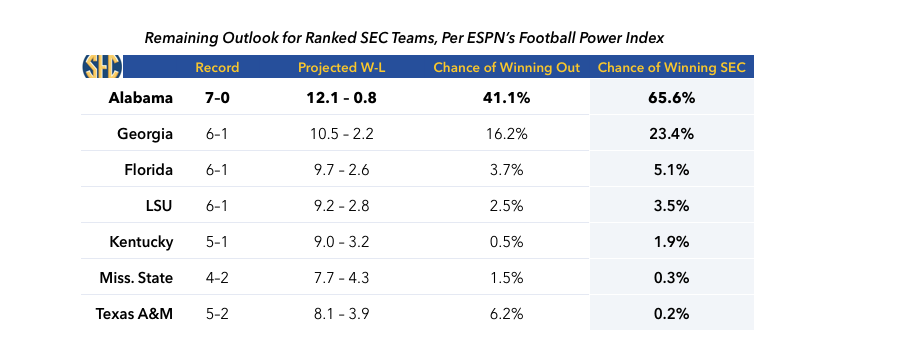Click the LSU row label

(159, 206)
